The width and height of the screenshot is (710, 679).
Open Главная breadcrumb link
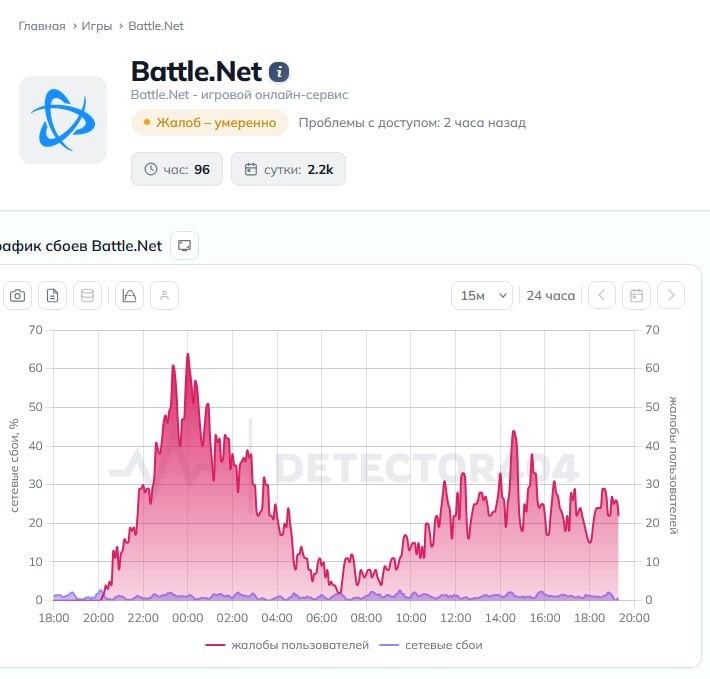[42, 26]
